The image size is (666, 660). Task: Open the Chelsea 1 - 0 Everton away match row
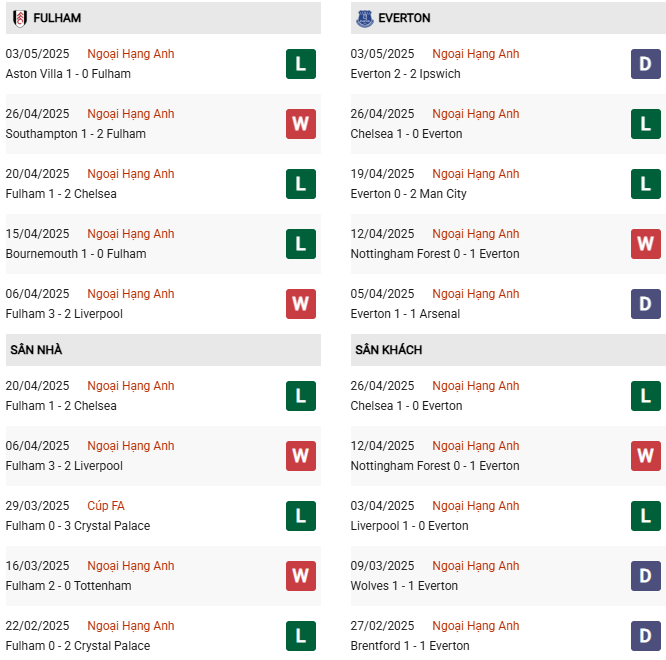click(508, 396)
